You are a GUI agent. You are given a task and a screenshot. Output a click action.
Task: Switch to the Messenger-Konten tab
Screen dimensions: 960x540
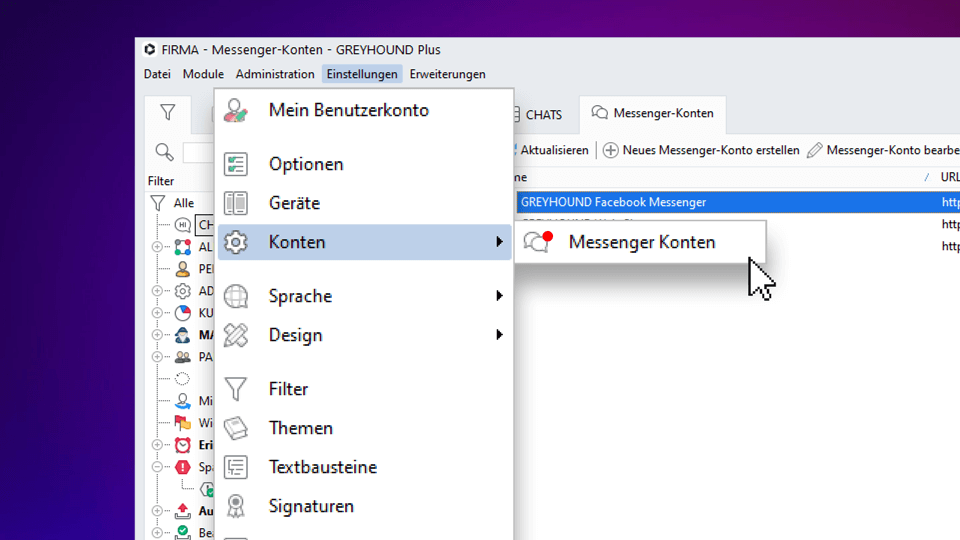(653, 114)
